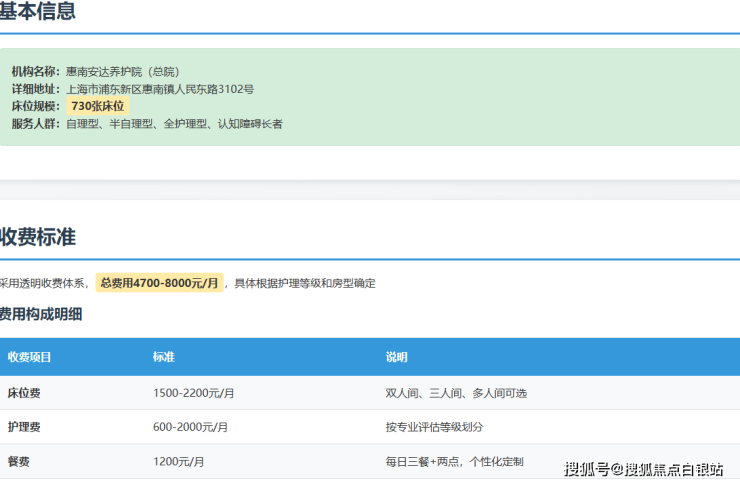740x485 pixels.
Task: Click the 收费标准 section heading
Action: pyautogui.click(x=37, y=238)
